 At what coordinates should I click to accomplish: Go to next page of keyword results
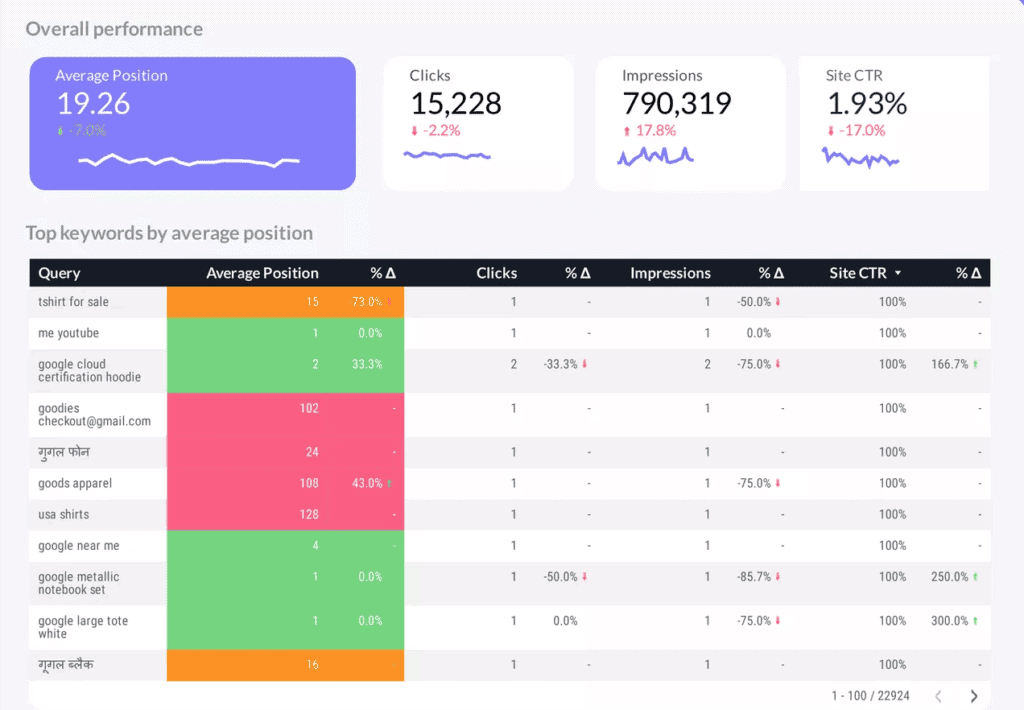(974, 696)
